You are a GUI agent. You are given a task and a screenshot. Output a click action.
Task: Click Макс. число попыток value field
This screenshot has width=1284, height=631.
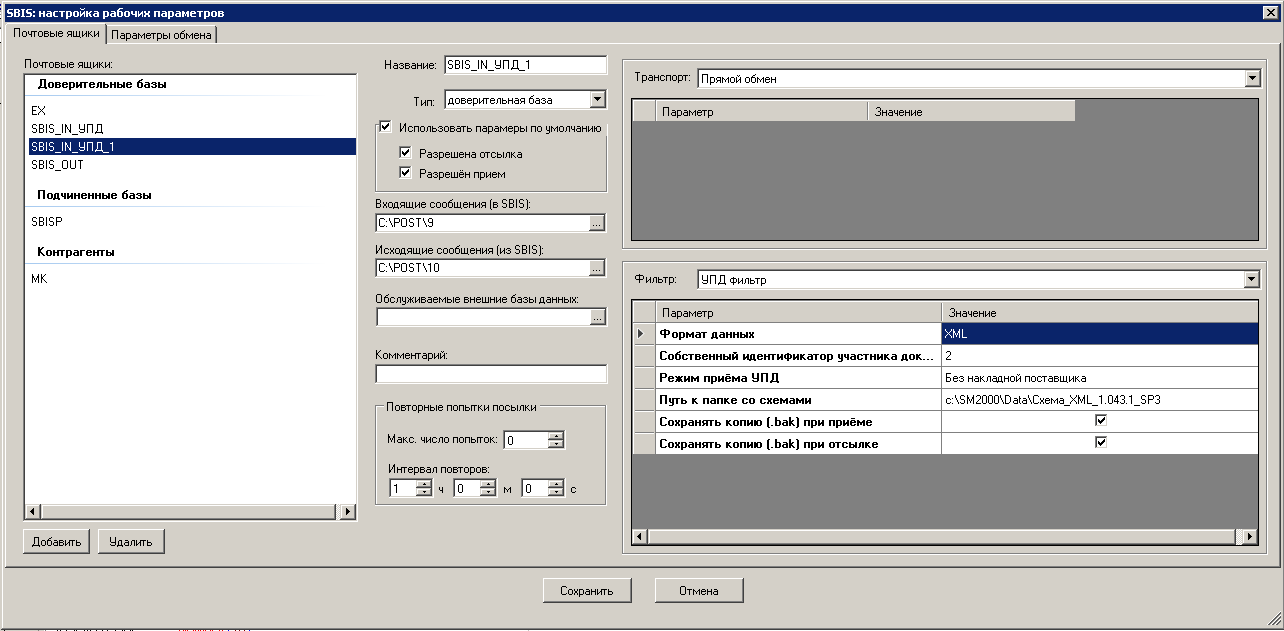(526, 440)
